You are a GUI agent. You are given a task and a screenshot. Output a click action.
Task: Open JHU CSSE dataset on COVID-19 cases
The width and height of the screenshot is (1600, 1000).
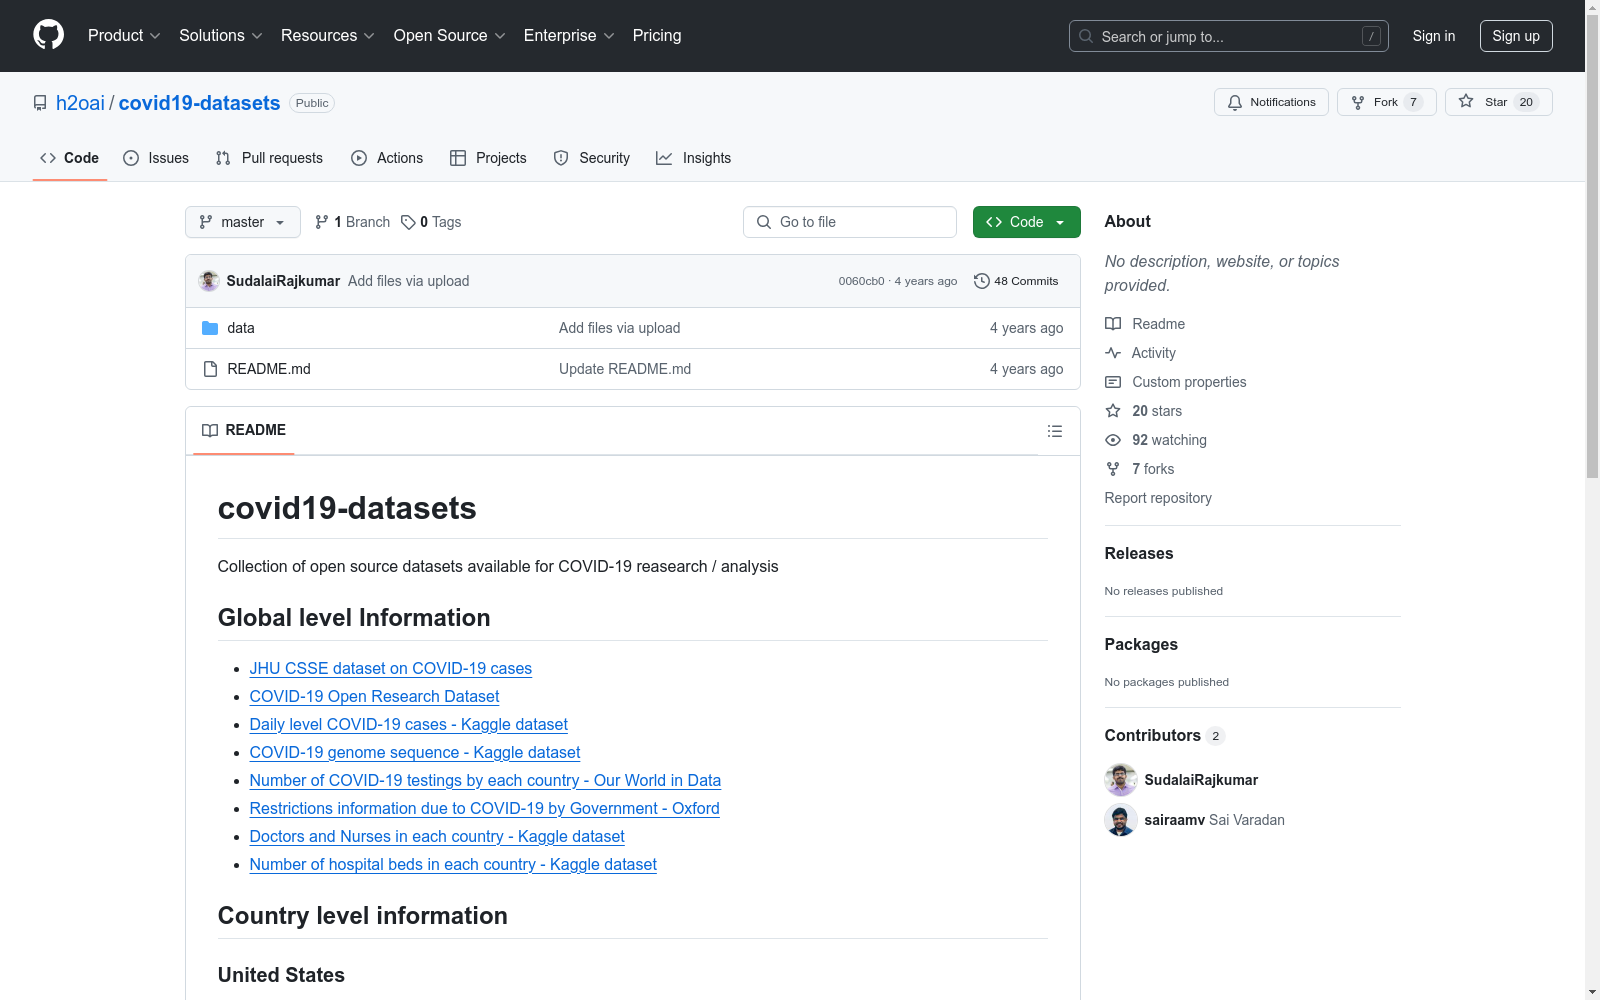(391, 668)
